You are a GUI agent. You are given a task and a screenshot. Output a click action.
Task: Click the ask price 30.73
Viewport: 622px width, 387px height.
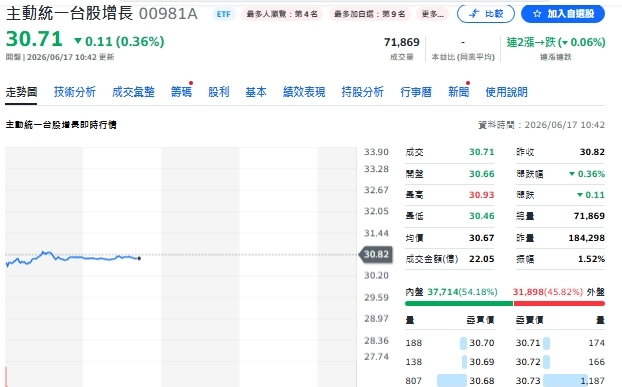pos(528,381)
